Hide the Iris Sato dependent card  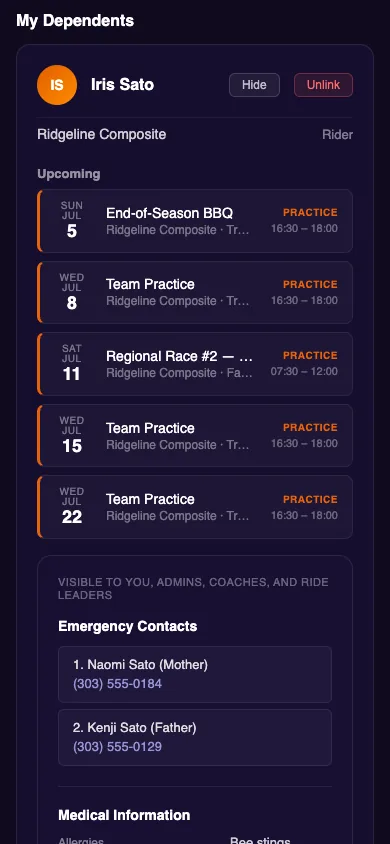point(254,85)
